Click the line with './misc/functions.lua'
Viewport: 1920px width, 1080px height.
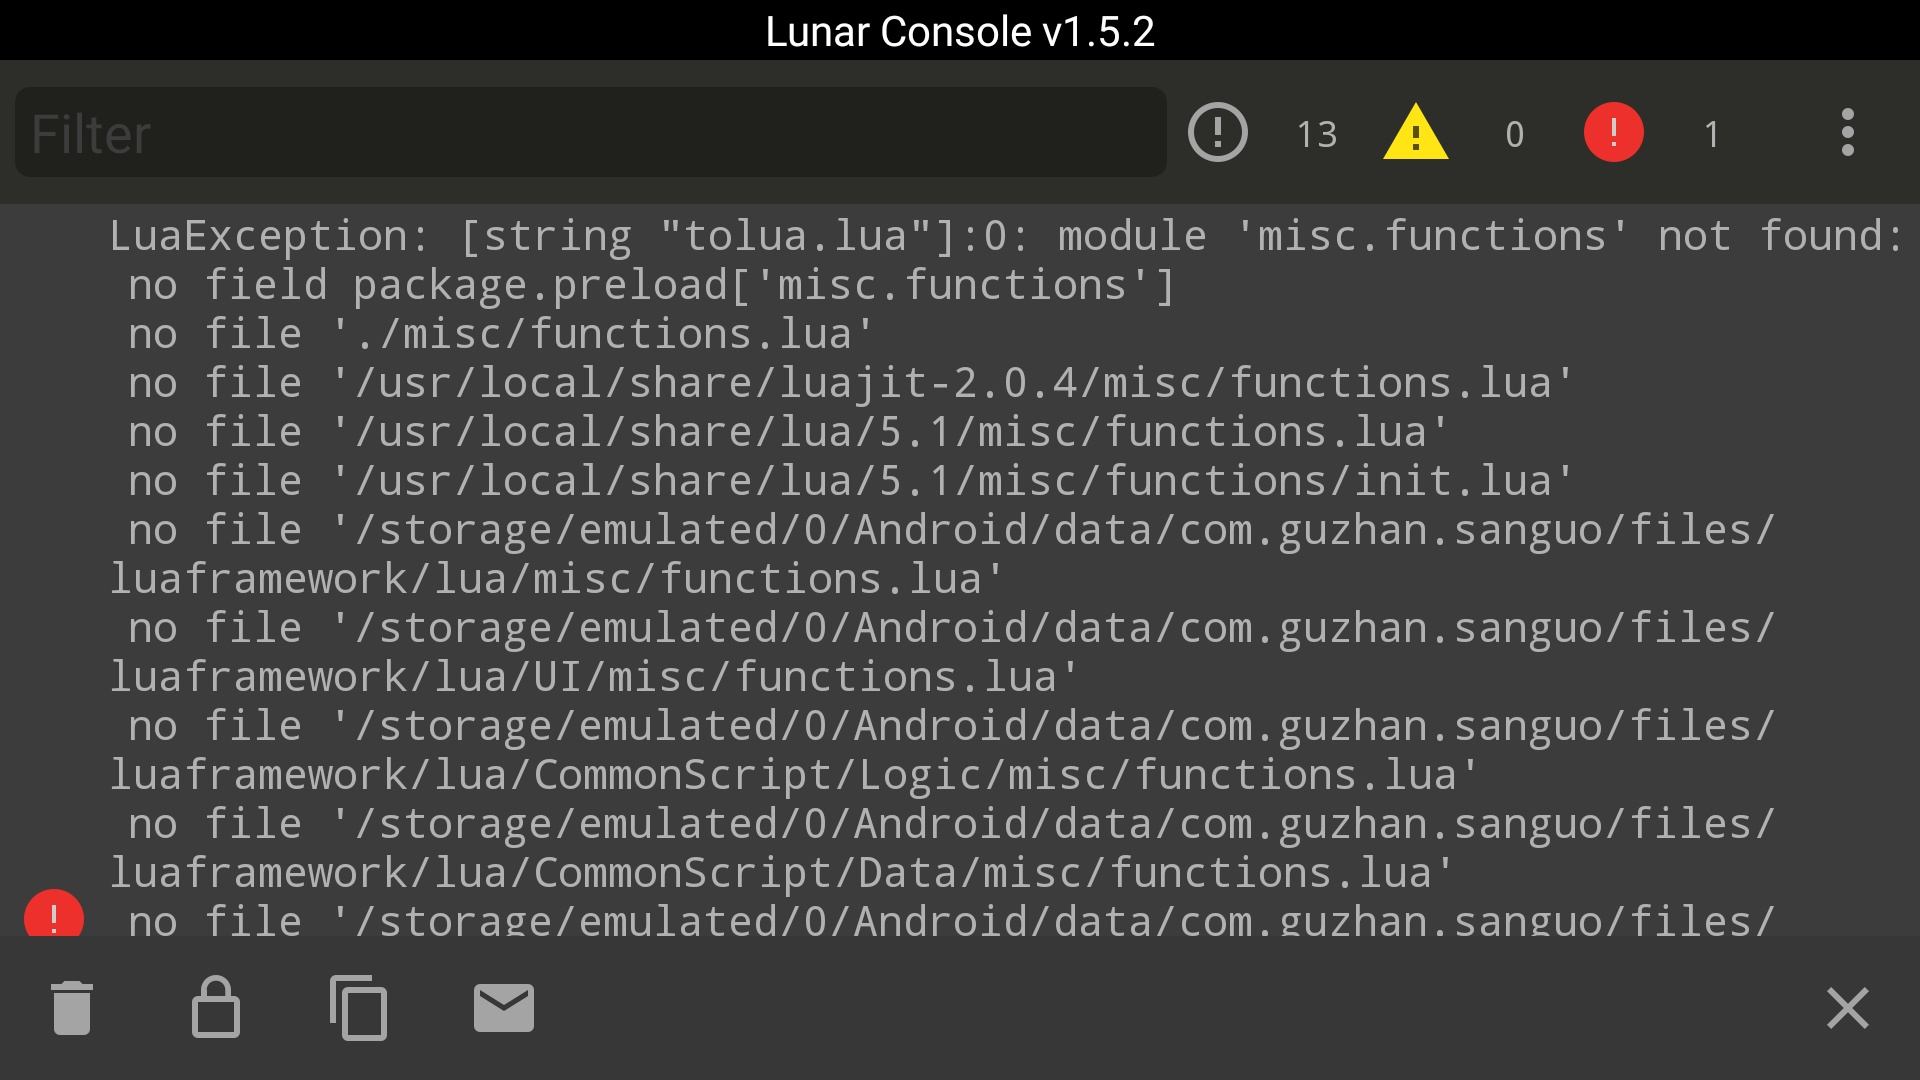[501, 334]
